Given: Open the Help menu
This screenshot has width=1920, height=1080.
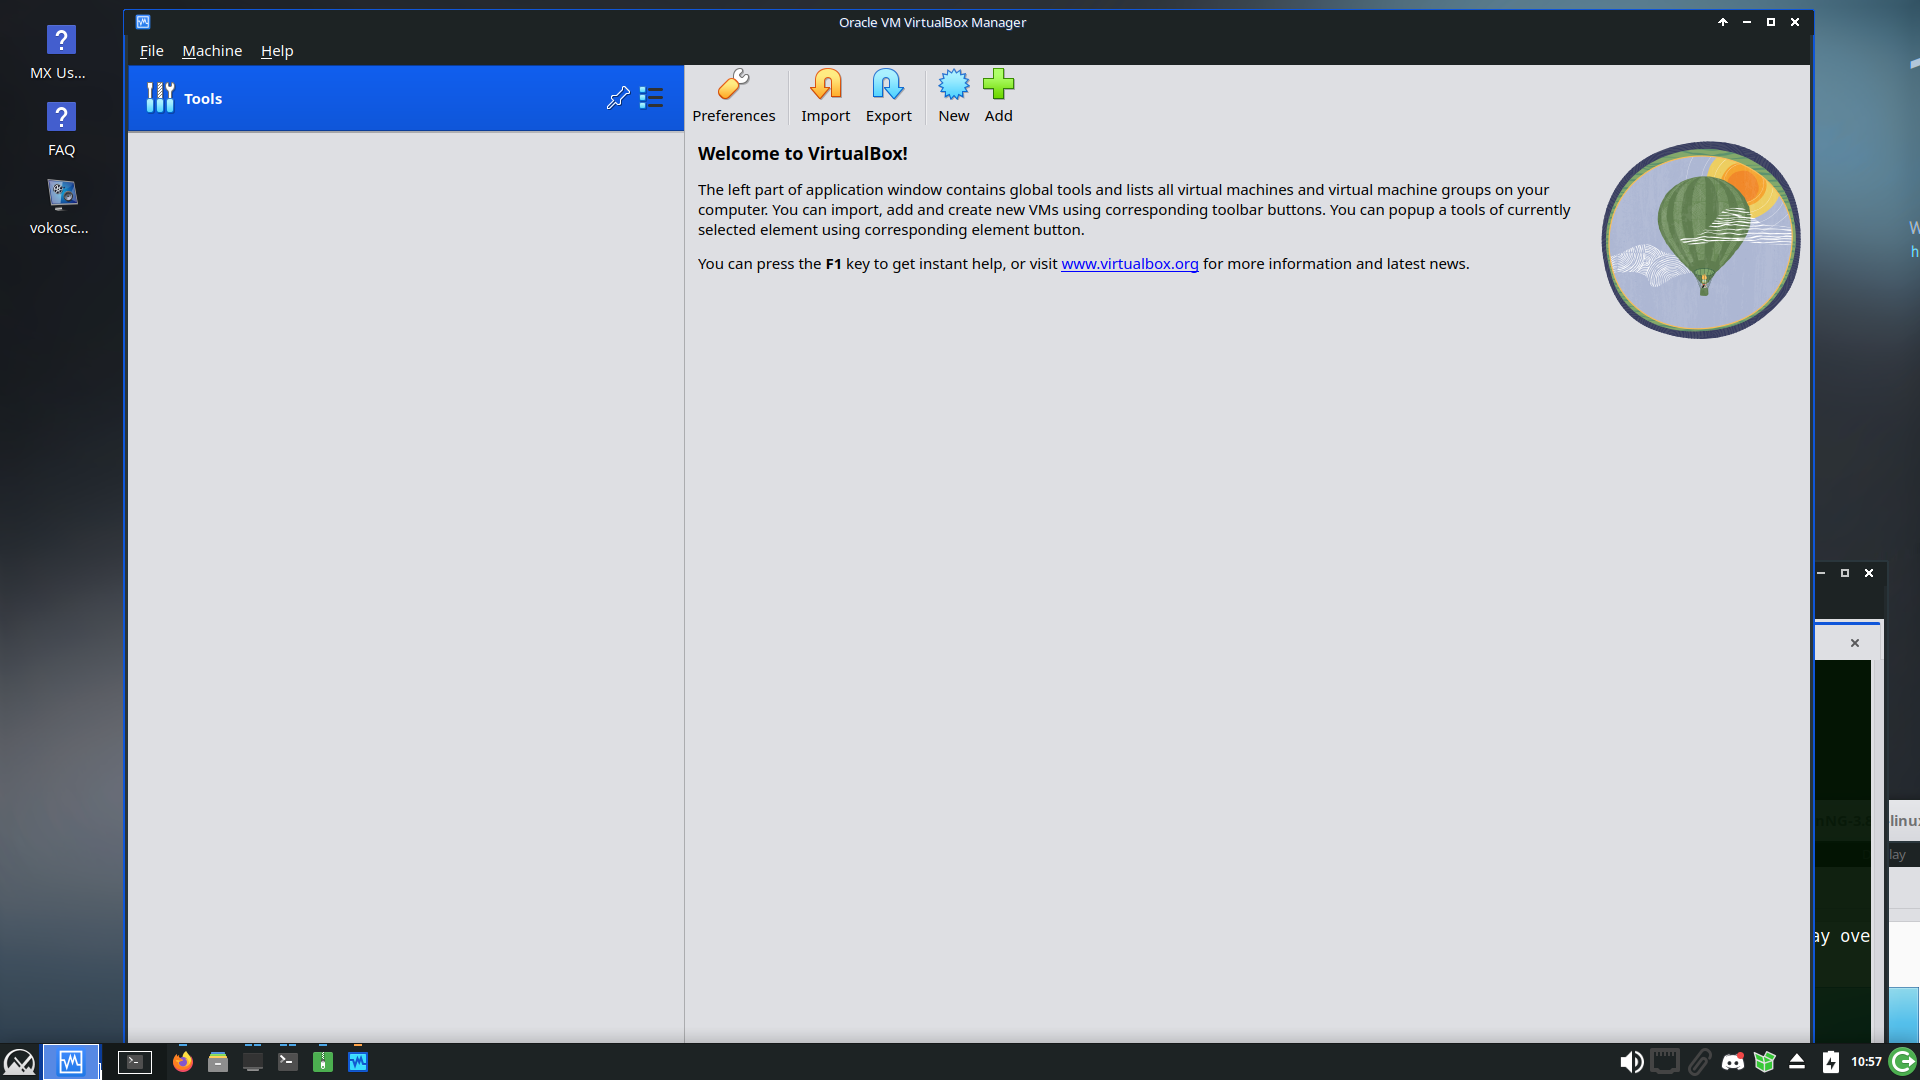Looking at the screenshot, I should click(277, 51).
